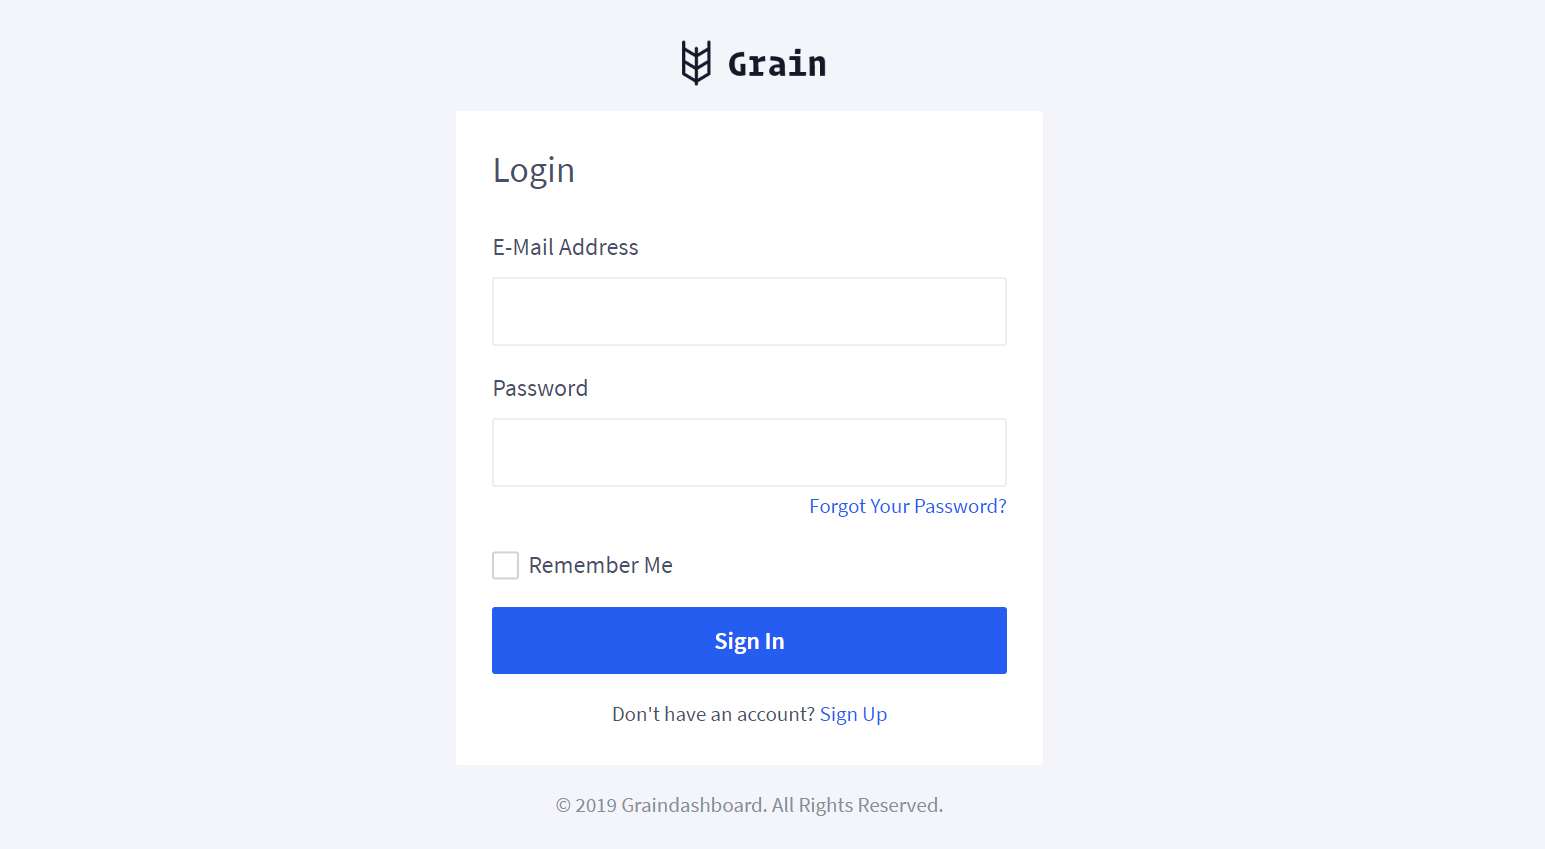Viewport: 1545px width, 849px height.
Task: Click Sign Up next to the account prompt
Action: click(x=853, y=713)
